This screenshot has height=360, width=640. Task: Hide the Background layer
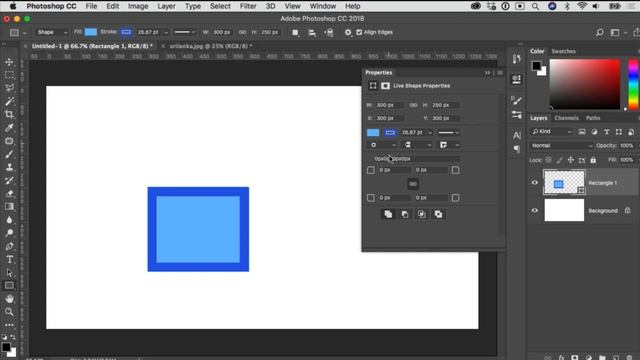(x=535, y=211)
